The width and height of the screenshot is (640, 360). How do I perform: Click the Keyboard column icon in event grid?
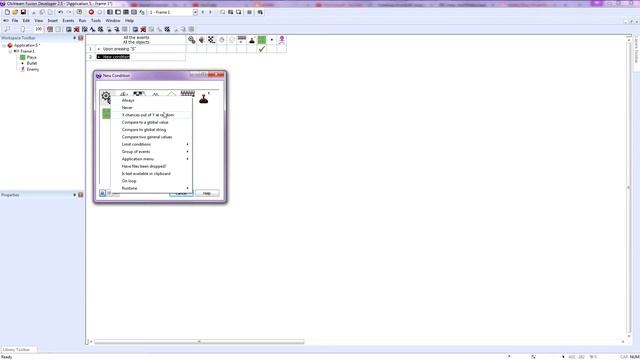pos(242,40)
